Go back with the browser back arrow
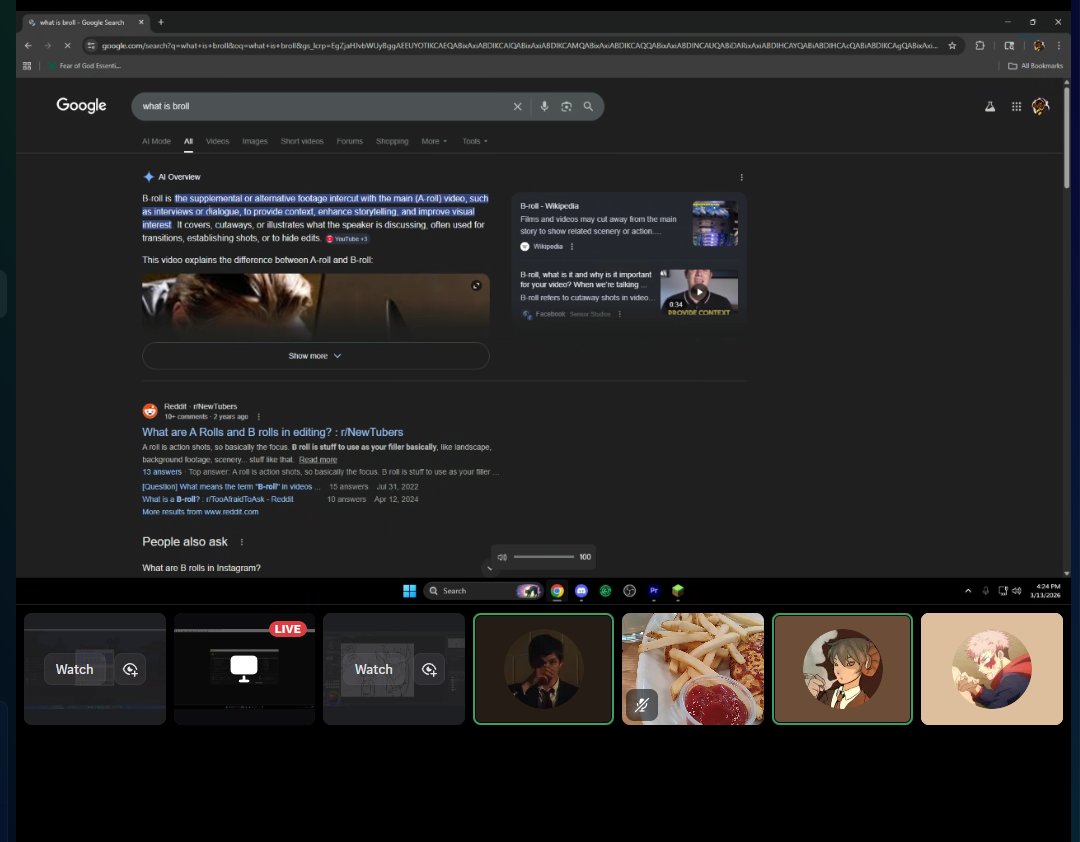The height and width of the screenshot is (842, 1080). point(28,45)
